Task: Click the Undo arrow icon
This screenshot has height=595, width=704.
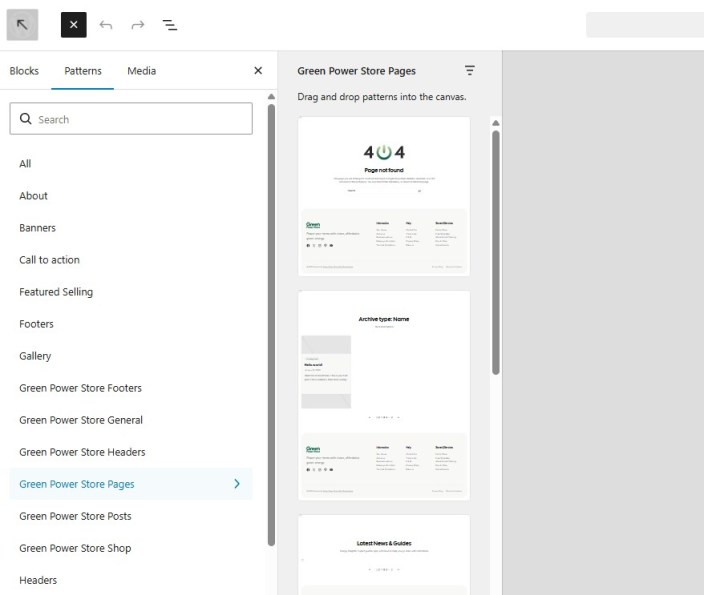Action: [x=106, y=25]
